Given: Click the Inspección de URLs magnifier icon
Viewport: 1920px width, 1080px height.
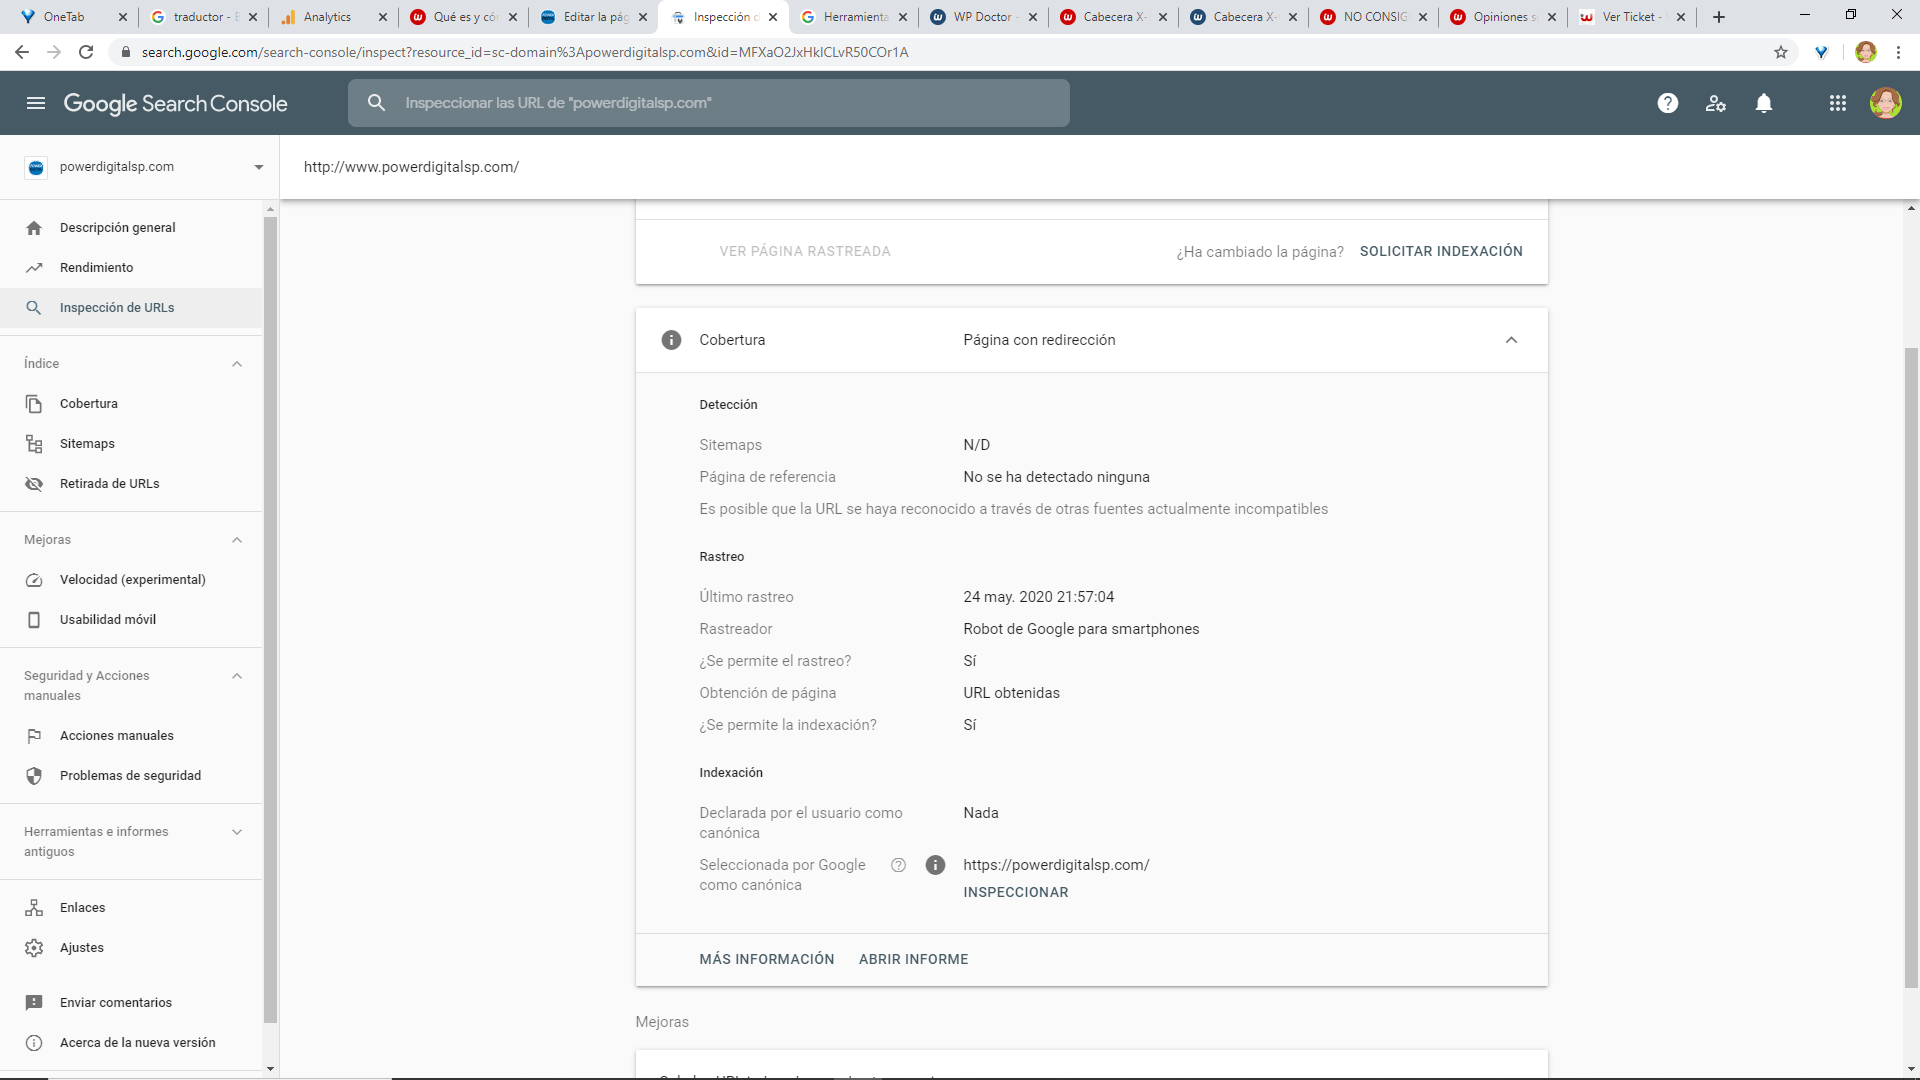Looking at the screenshot, I should (34, 308).
